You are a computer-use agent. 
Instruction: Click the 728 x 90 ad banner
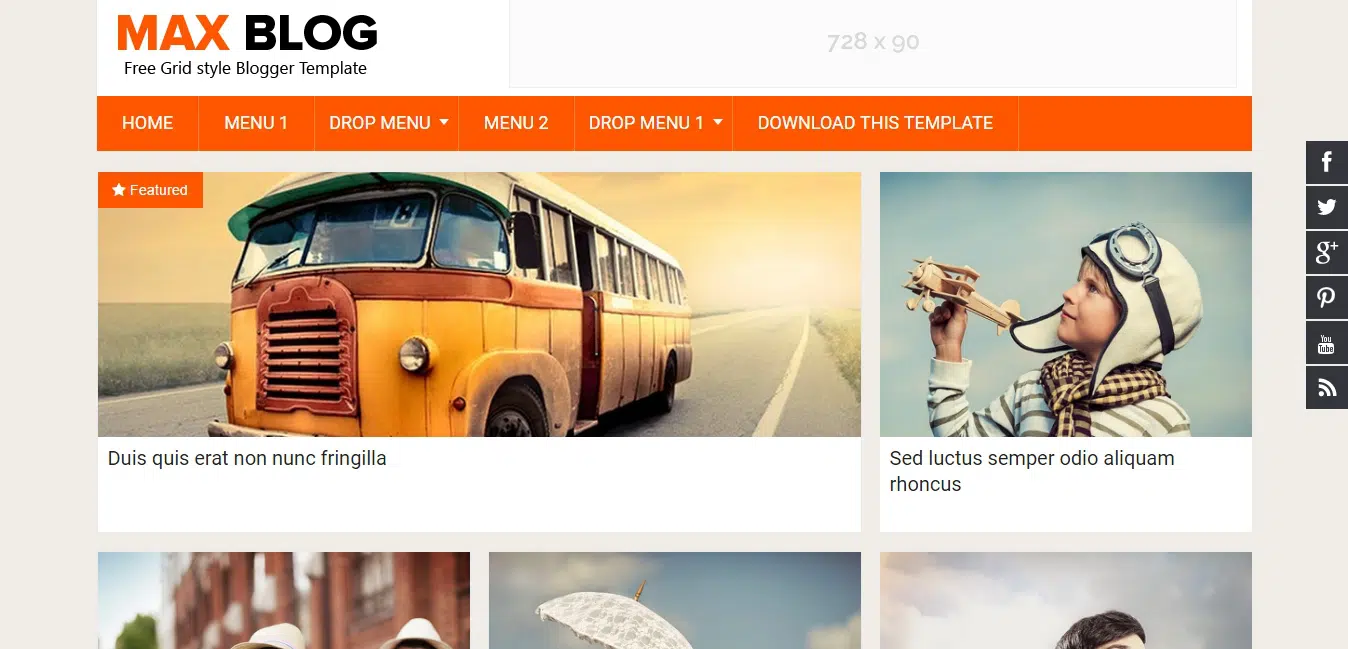[873, 43]
